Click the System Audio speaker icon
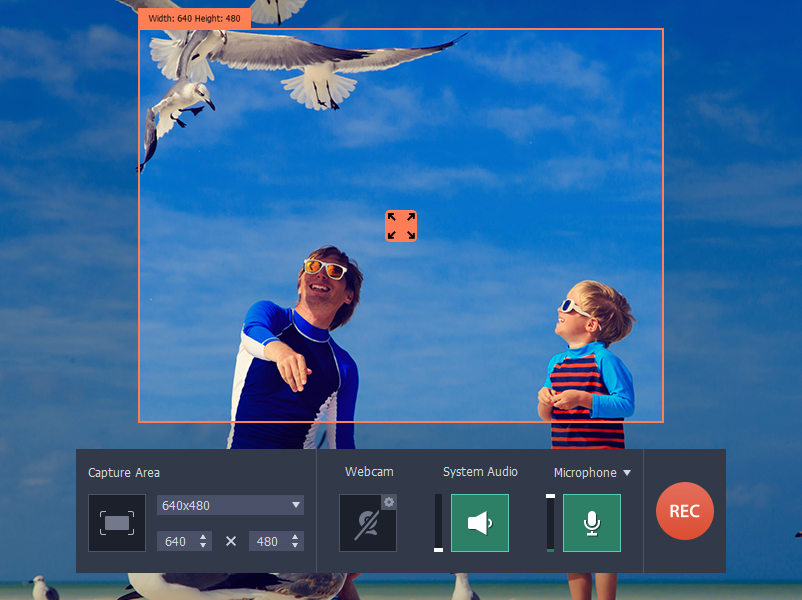The image size is (802, 600). click(x=479, y=522)
